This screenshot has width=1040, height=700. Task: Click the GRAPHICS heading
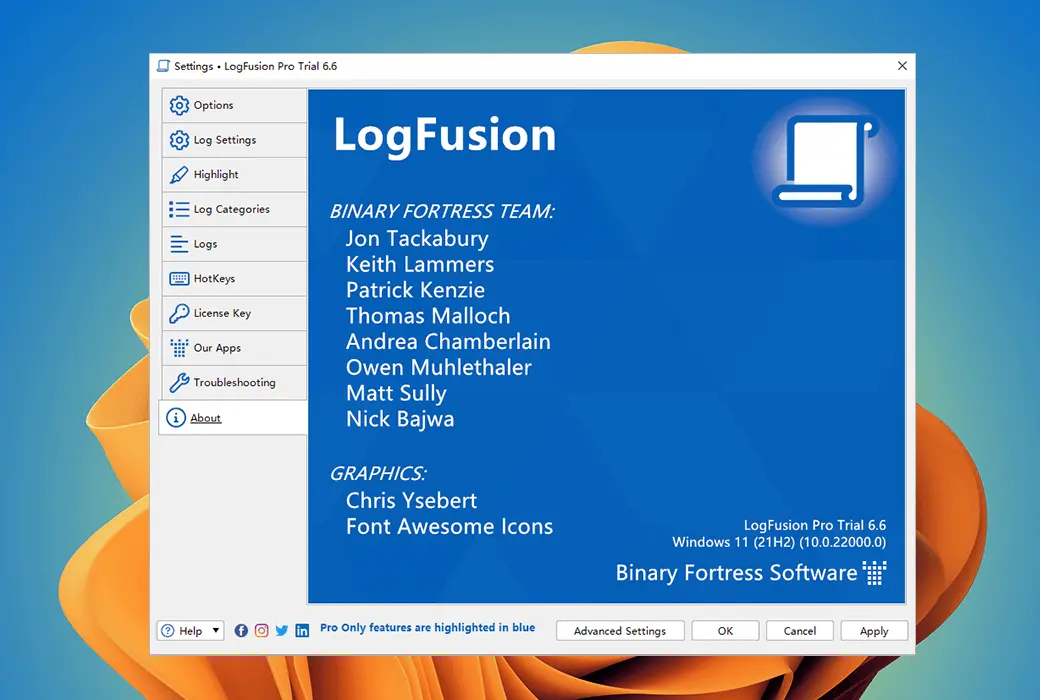coord(377,473)
